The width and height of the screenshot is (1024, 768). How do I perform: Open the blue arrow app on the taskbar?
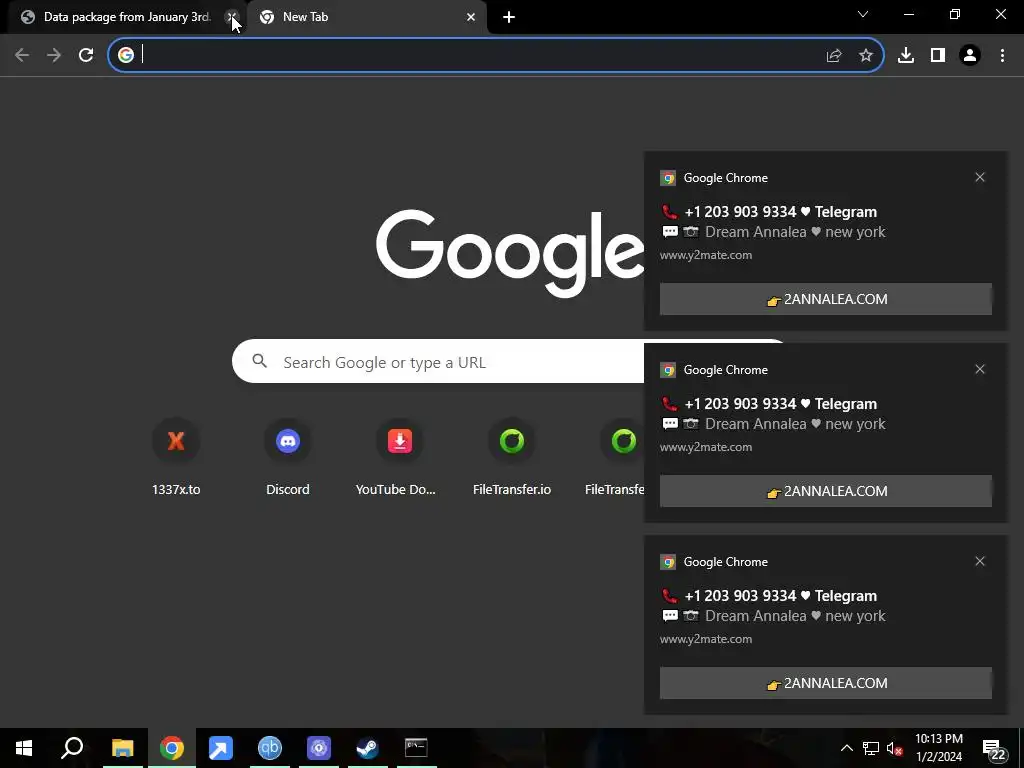pyautogui.click(x=220, y=748)
